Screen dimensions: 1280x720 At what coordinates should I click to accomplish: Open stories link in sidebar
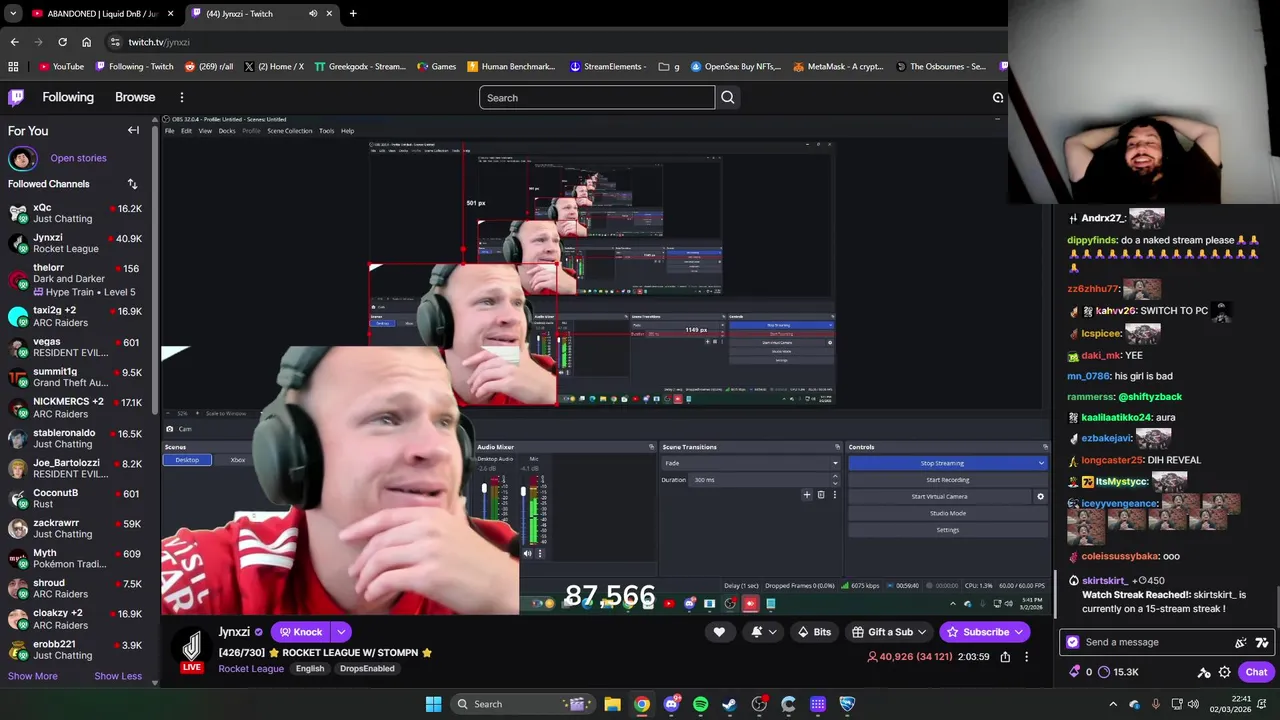point(78,158)
